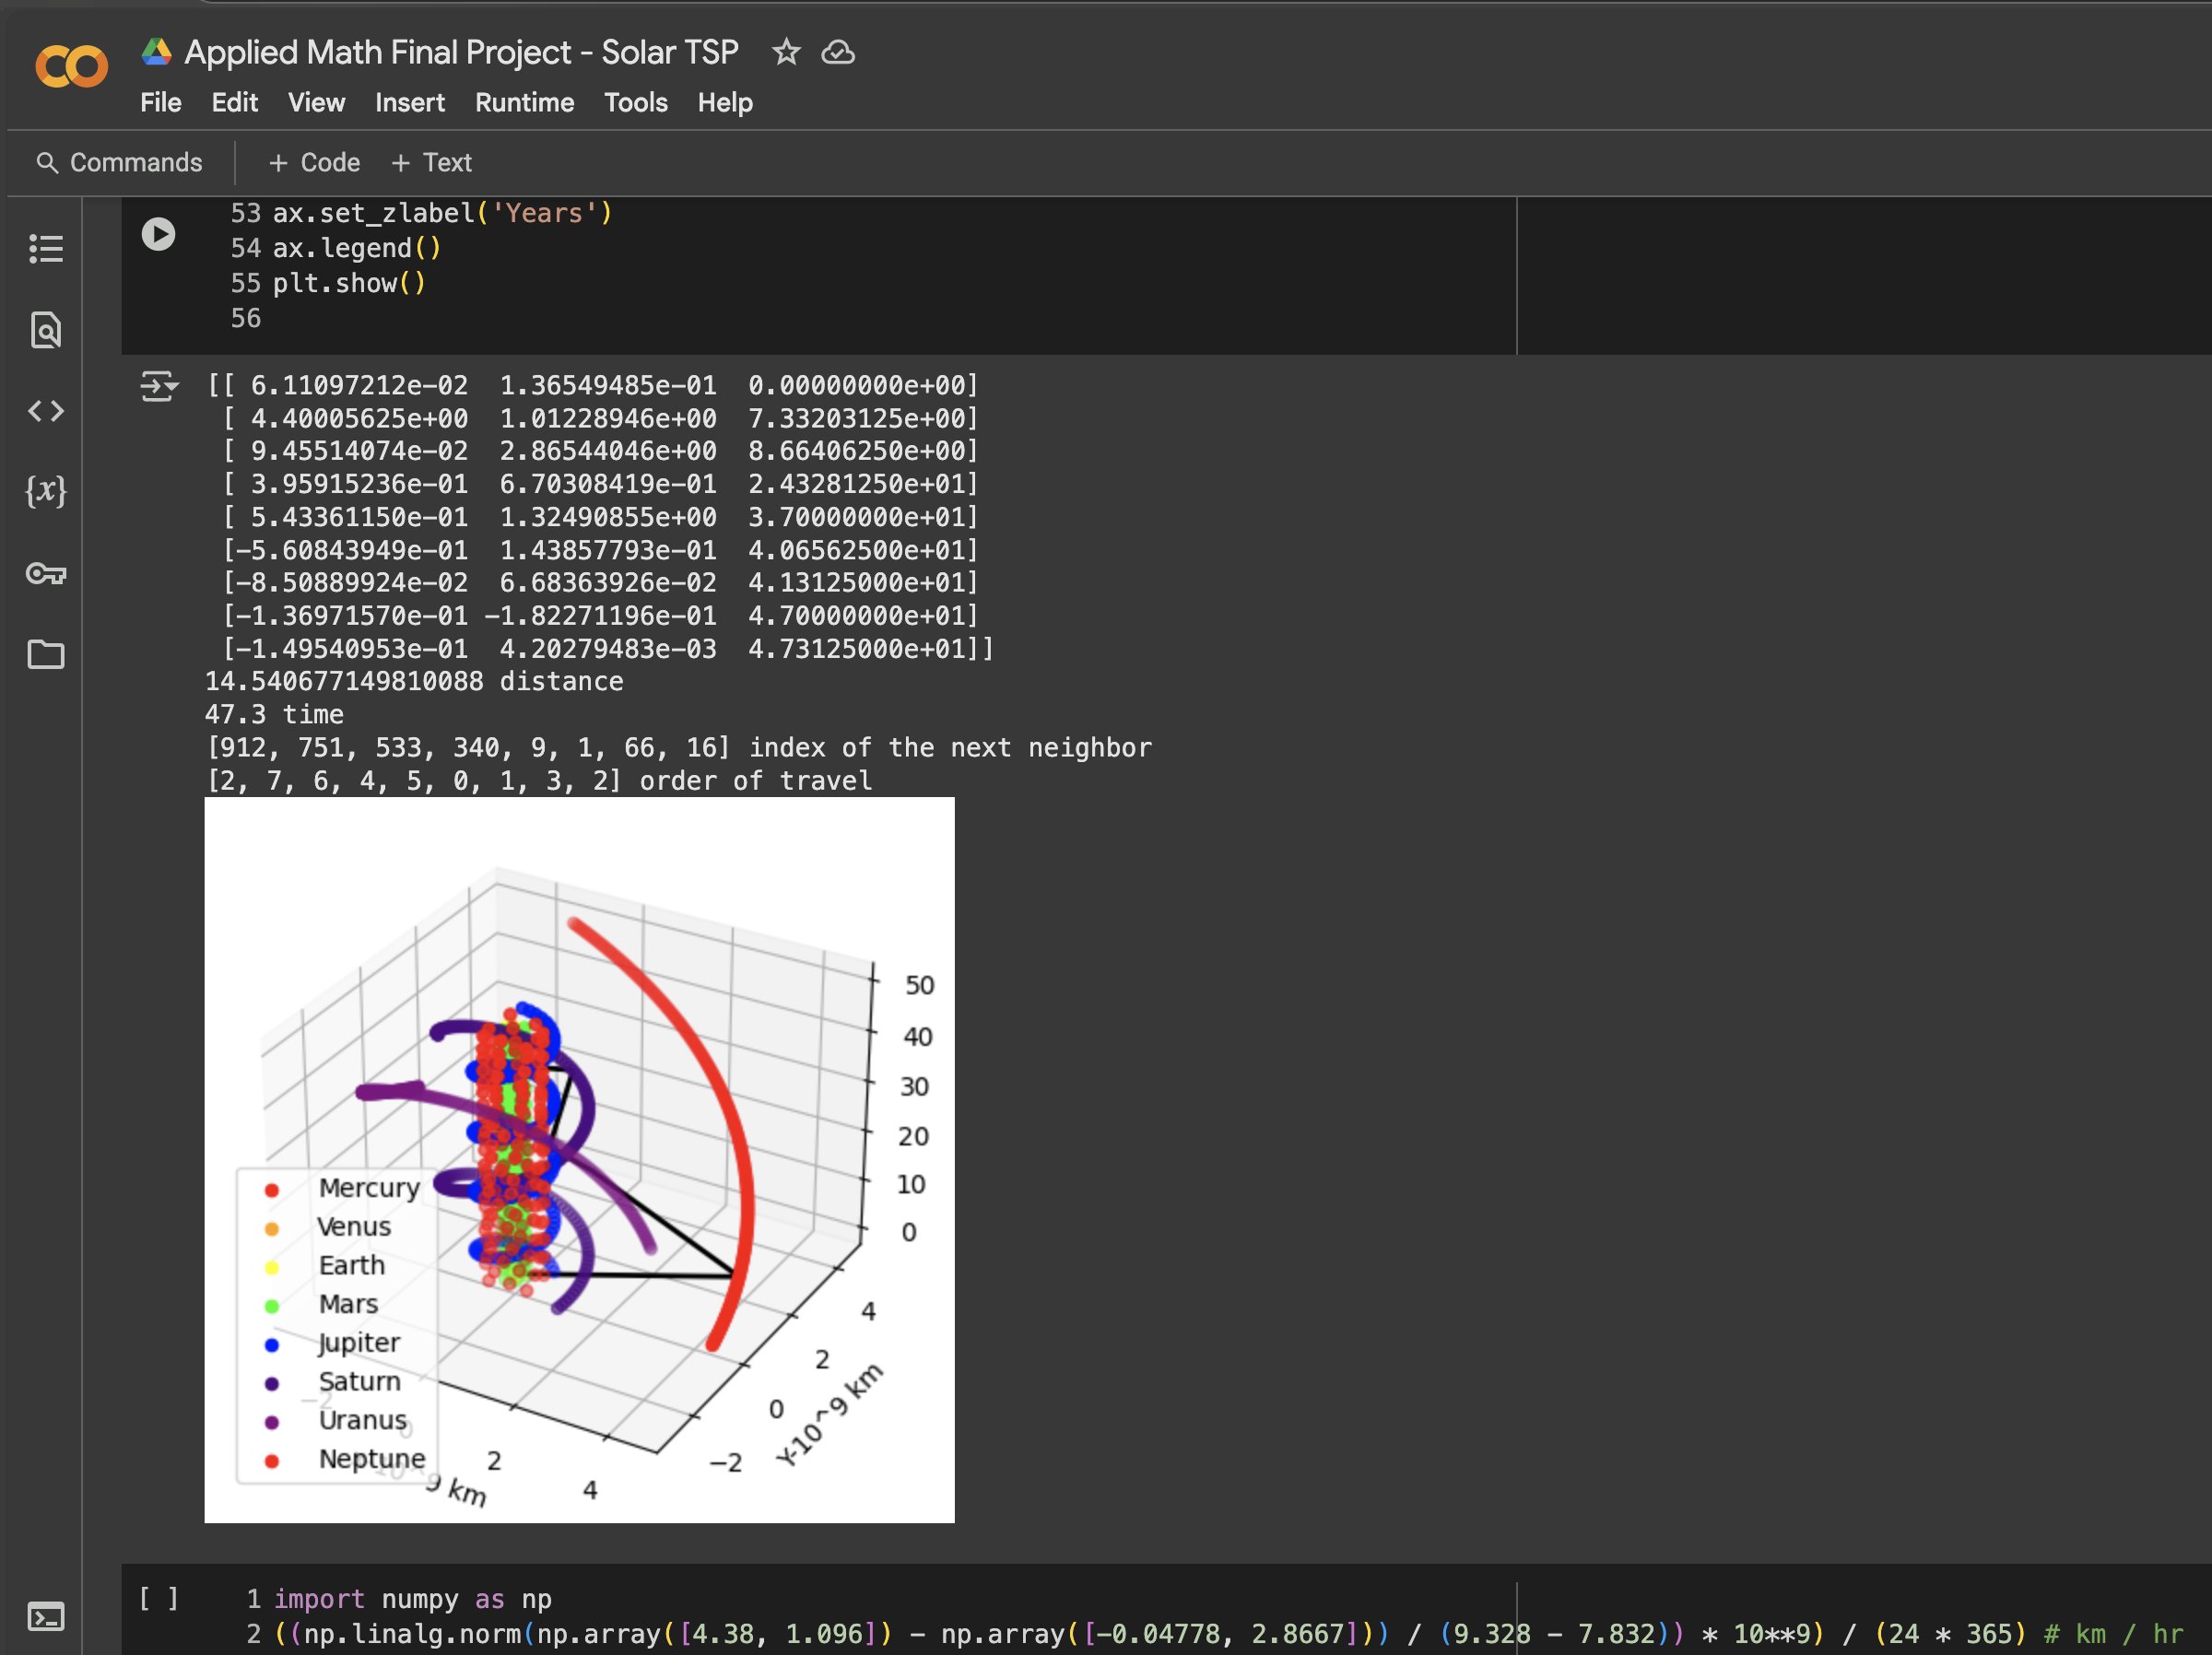Click empty execution bracket of numpy cell

click(158, 1598)
